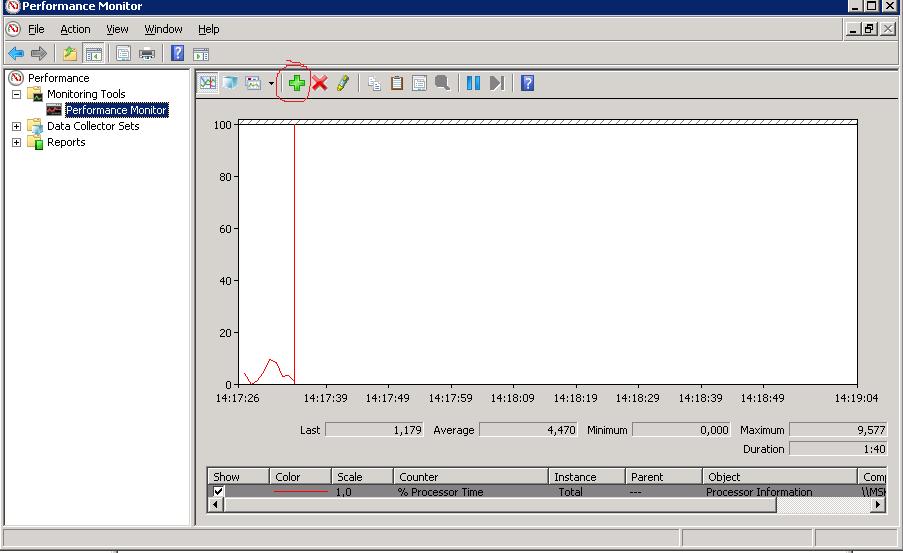The width and height of the screenshot is (903, 553).
Task: Click the Duration value field 1:40
Action: click(838, 449)
